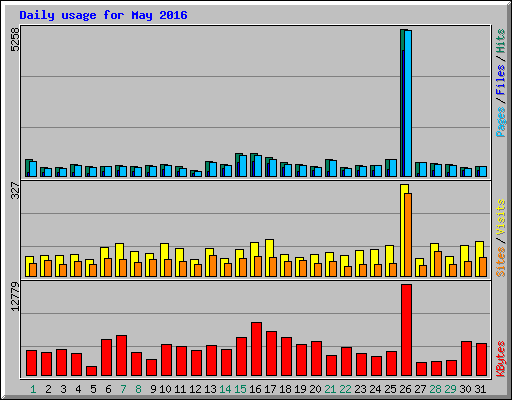Click day 13 on the x-axis

[x=210, y=389]
